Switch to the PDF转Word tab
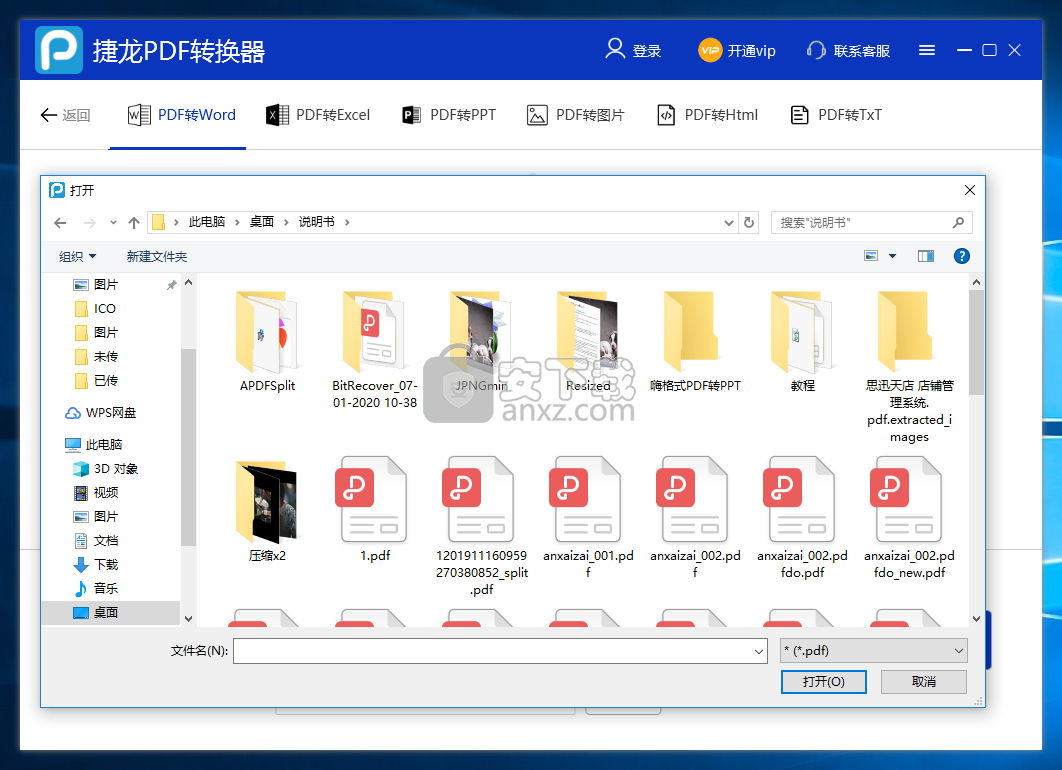1062x770 pixels. 182,115
